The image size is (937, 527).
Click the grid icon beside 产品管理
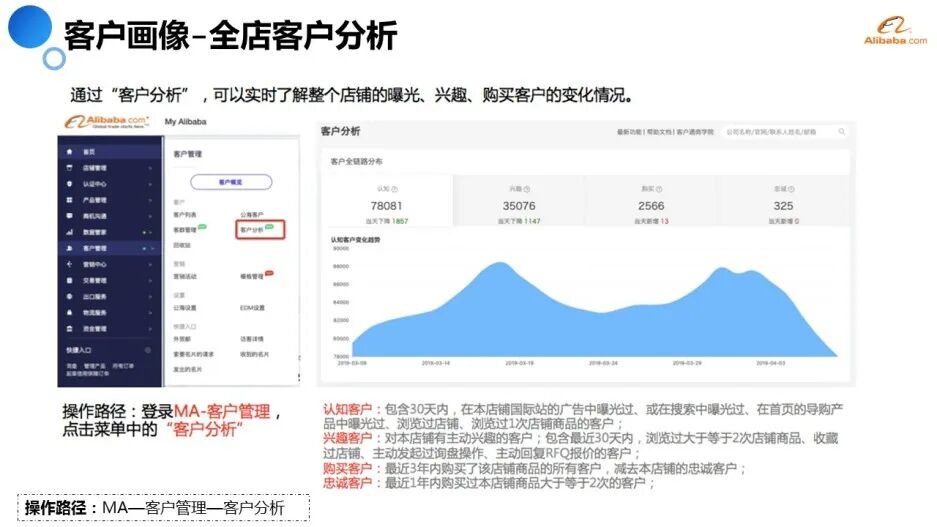70,200
